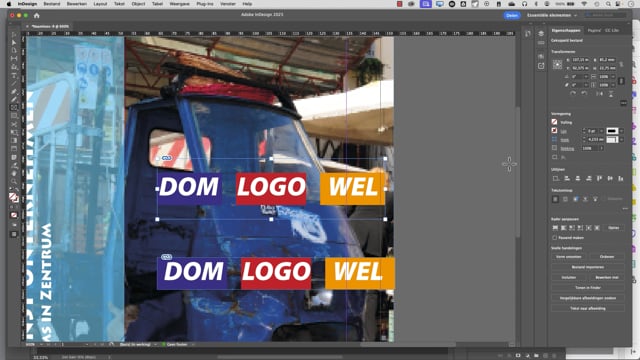
Task: Open the shear angle dropdown
Action: point(586,85)
